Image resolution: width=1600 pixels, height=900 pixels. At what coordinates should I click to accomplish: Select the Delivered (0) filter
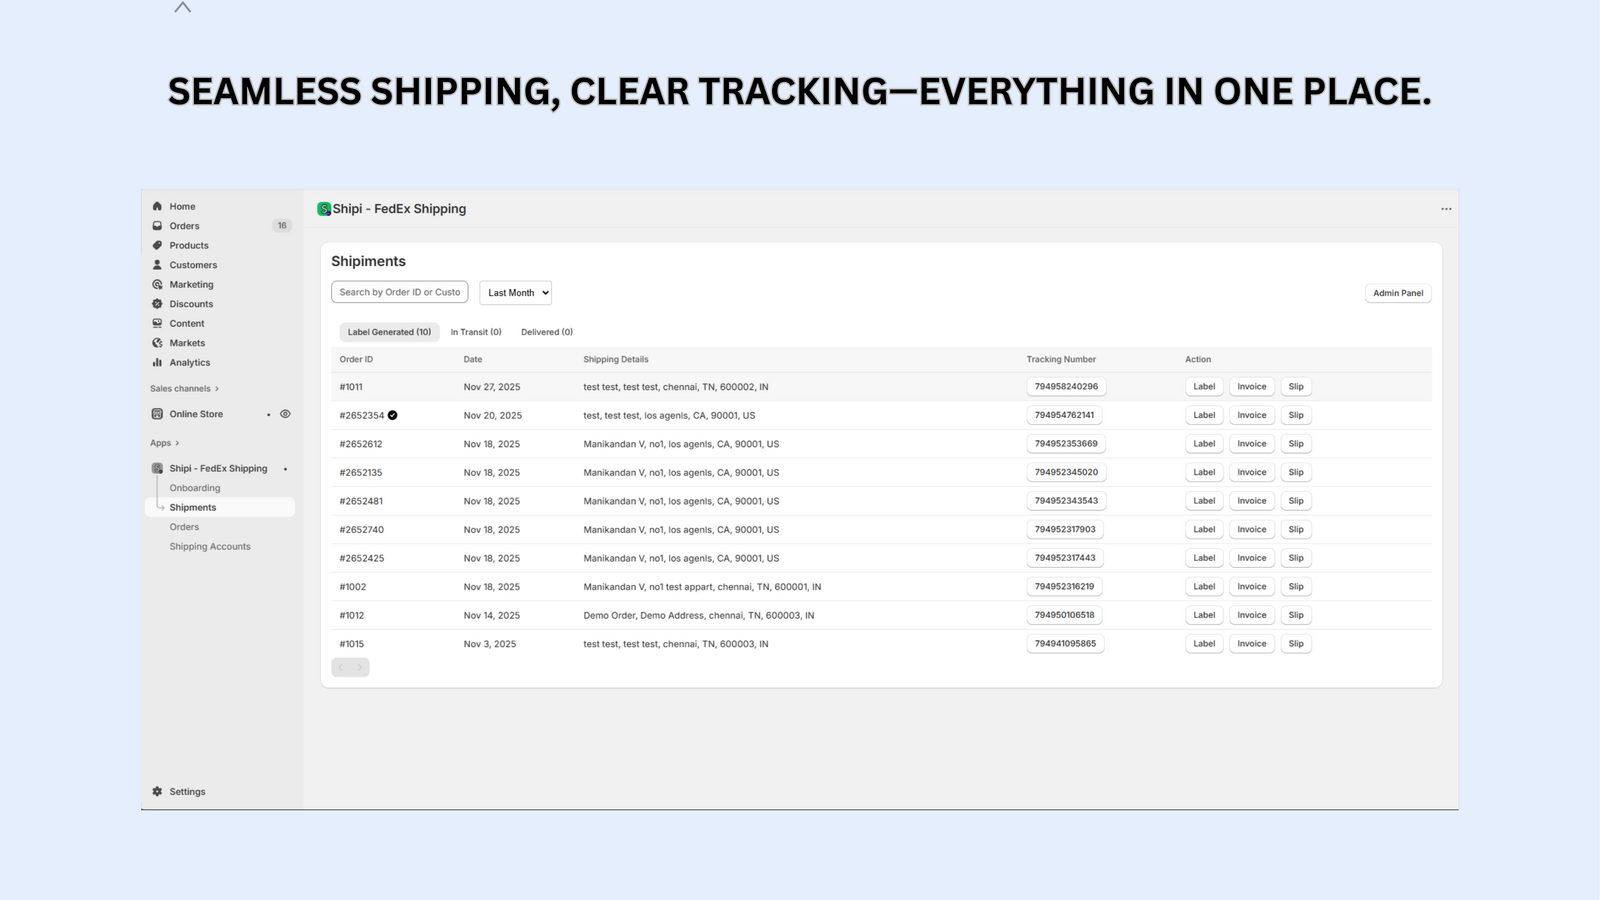point(546,331)
